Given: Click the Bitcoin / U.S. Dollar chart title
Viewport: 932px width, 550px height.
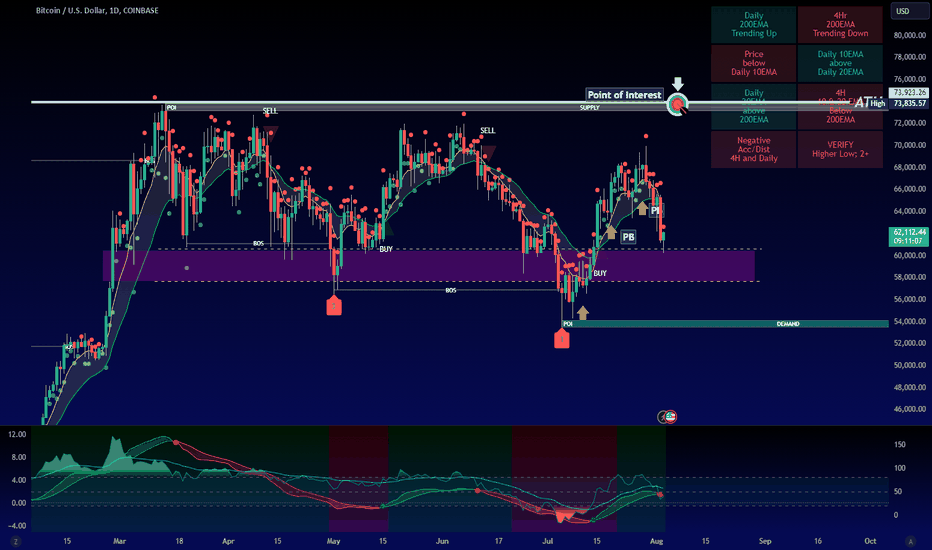Looking at the screenshot, I should 97,10.
